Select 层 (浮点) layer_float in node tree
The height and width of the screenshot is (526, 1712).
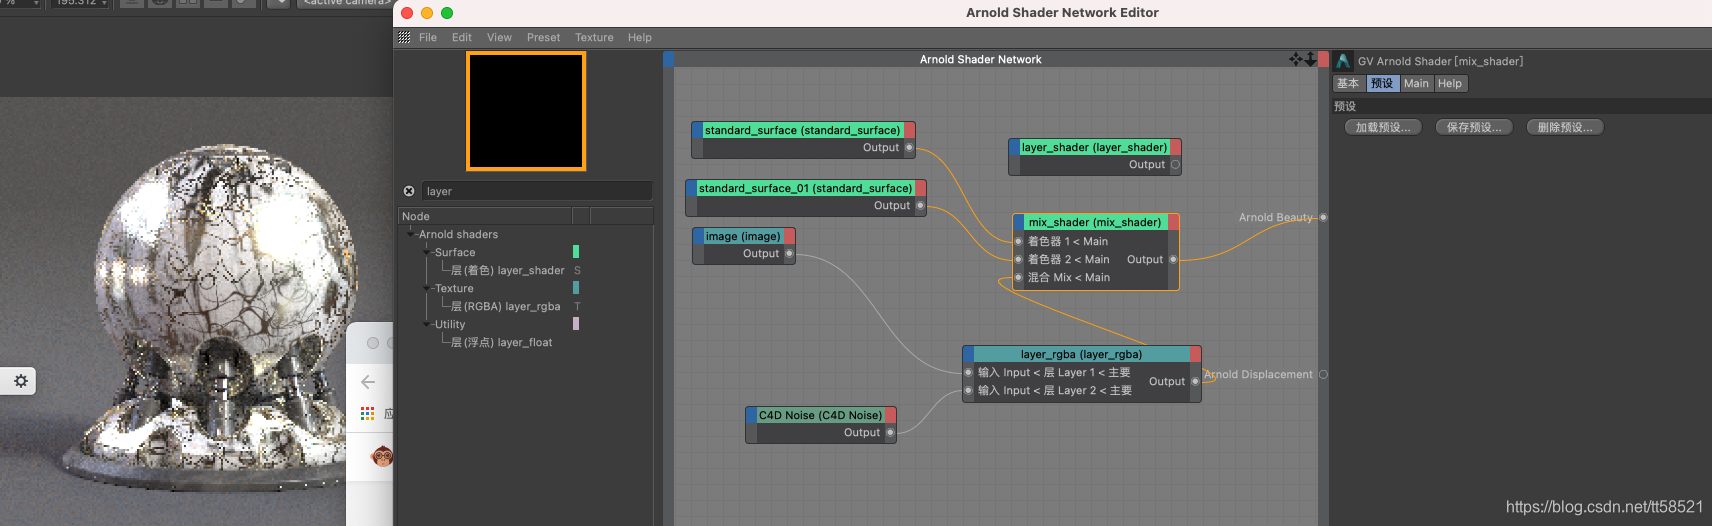502,342
